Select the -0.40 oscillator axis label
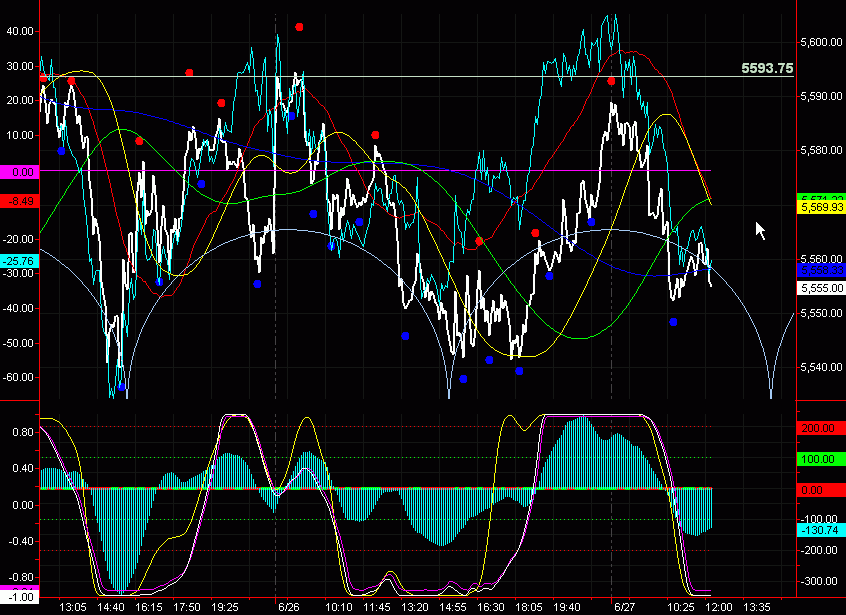The height and width of the screenshot is (615, 846). (x=21, y=541)
